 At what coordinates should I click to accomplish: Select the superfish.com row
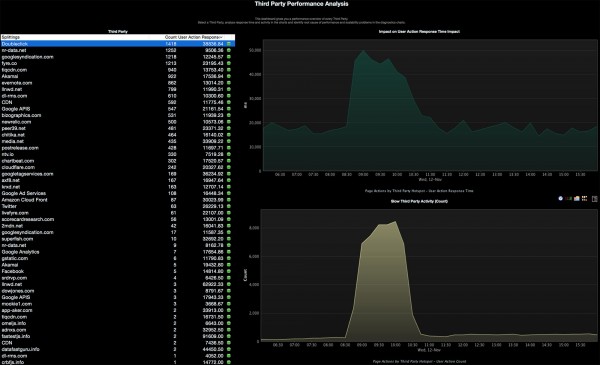click(x=117, y=239)
